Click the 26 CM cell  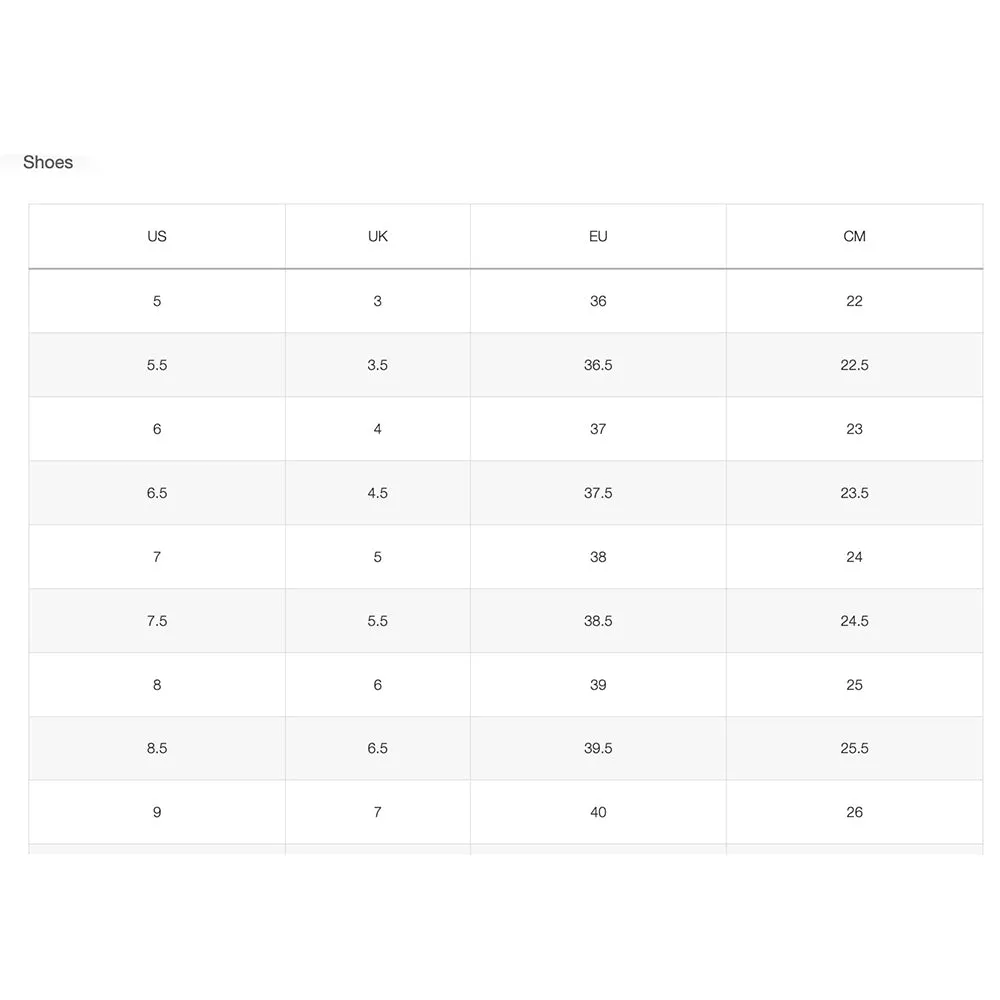[855, 812]
